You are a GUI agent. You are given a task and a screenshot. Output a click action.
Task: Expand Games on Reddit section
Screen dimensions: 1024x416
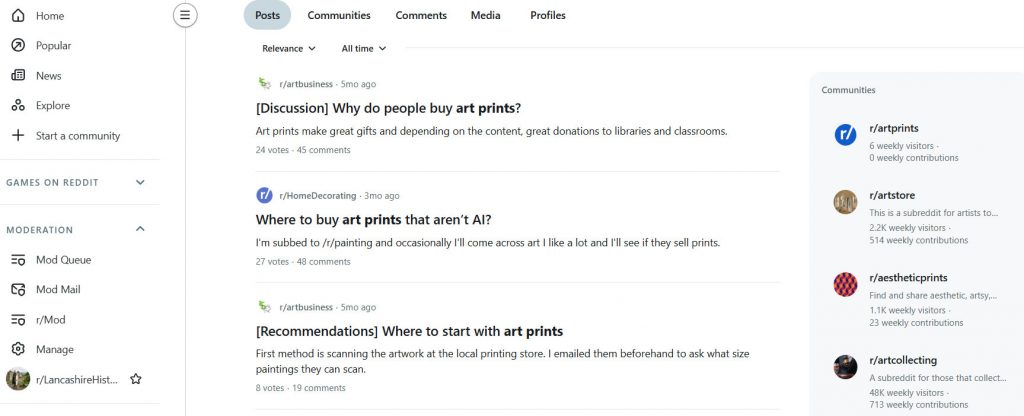click(x=140, y=182)
